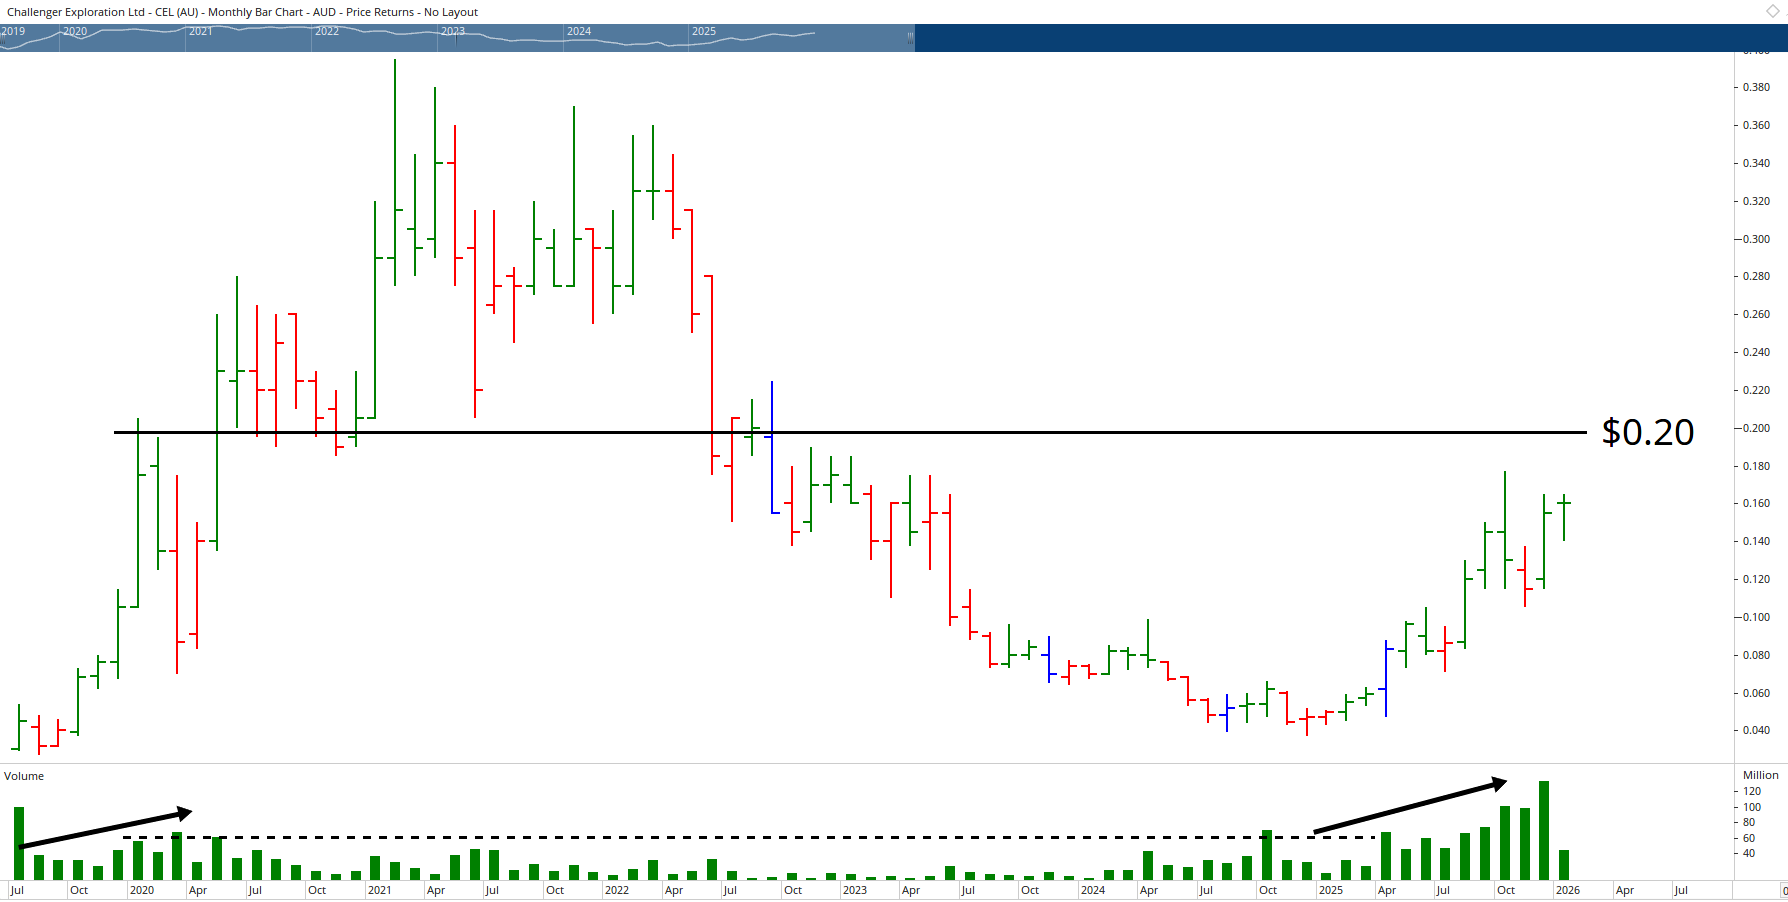Click the Jul label on the date axis
The height and width of the screenshot is (902, 1788).
pos(18,890)
